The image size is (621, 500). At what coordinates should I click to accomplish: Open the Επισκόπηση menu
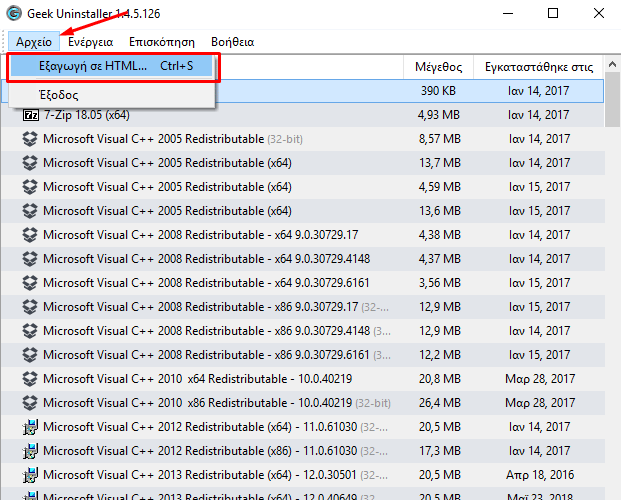click(162, 42)
